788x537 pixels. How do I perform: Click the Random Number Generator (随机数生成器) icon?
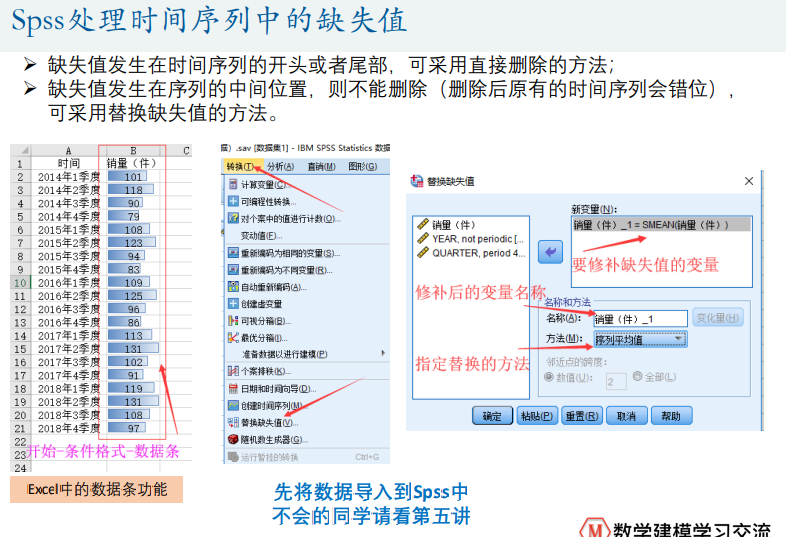233,439
